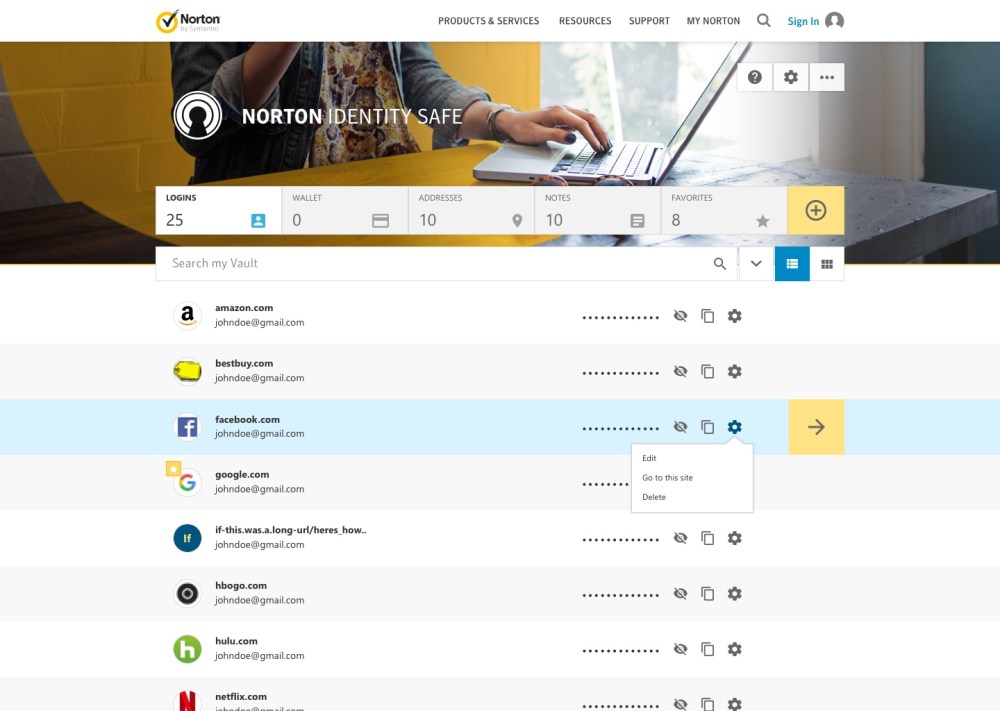Switch to grid view layout

click(x=827, y=264)
